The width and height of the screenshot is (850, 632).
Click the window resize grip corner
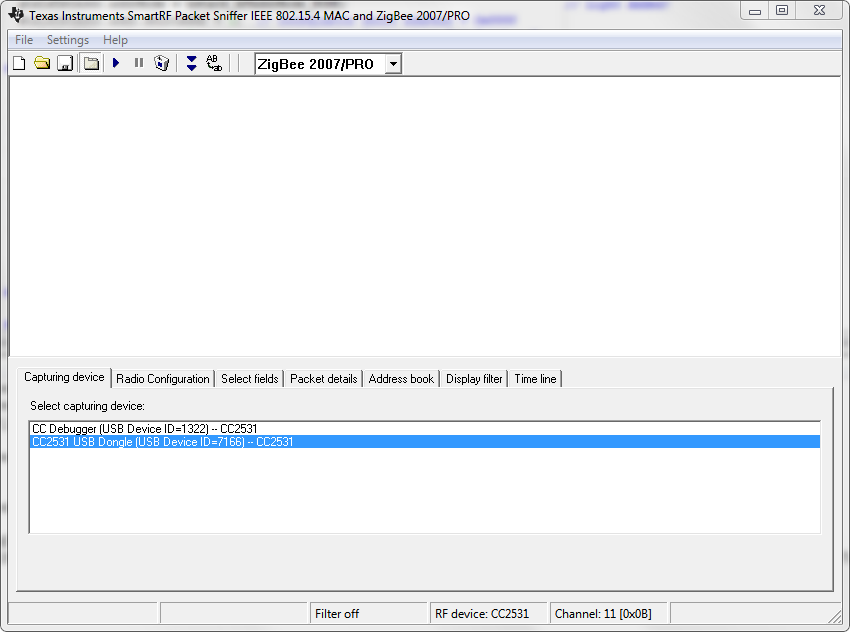coord(835,616)
